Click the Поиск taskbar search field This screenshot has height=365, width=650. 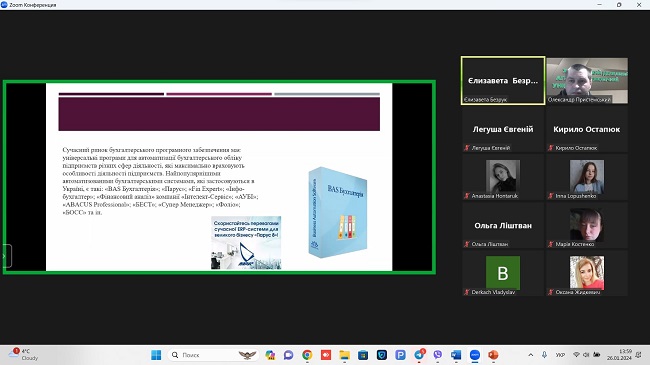(x=214, y=355)
